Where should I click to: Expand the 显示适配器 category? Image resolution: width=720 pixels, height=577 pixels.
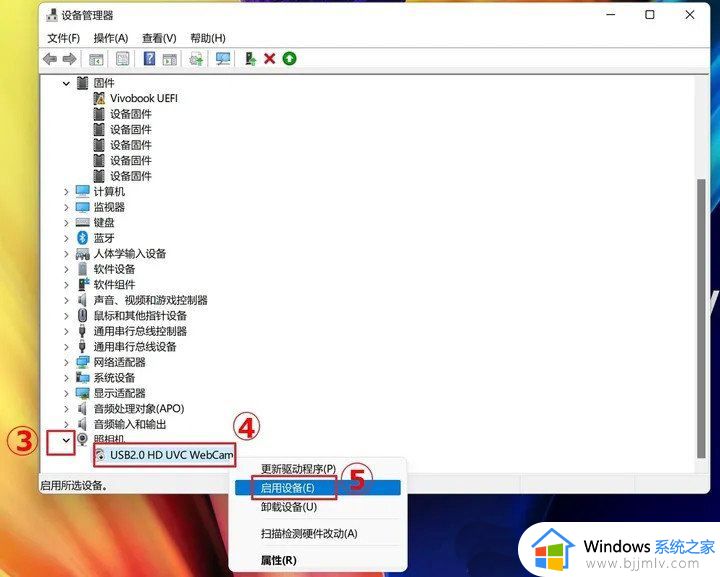tap(66, 393)
